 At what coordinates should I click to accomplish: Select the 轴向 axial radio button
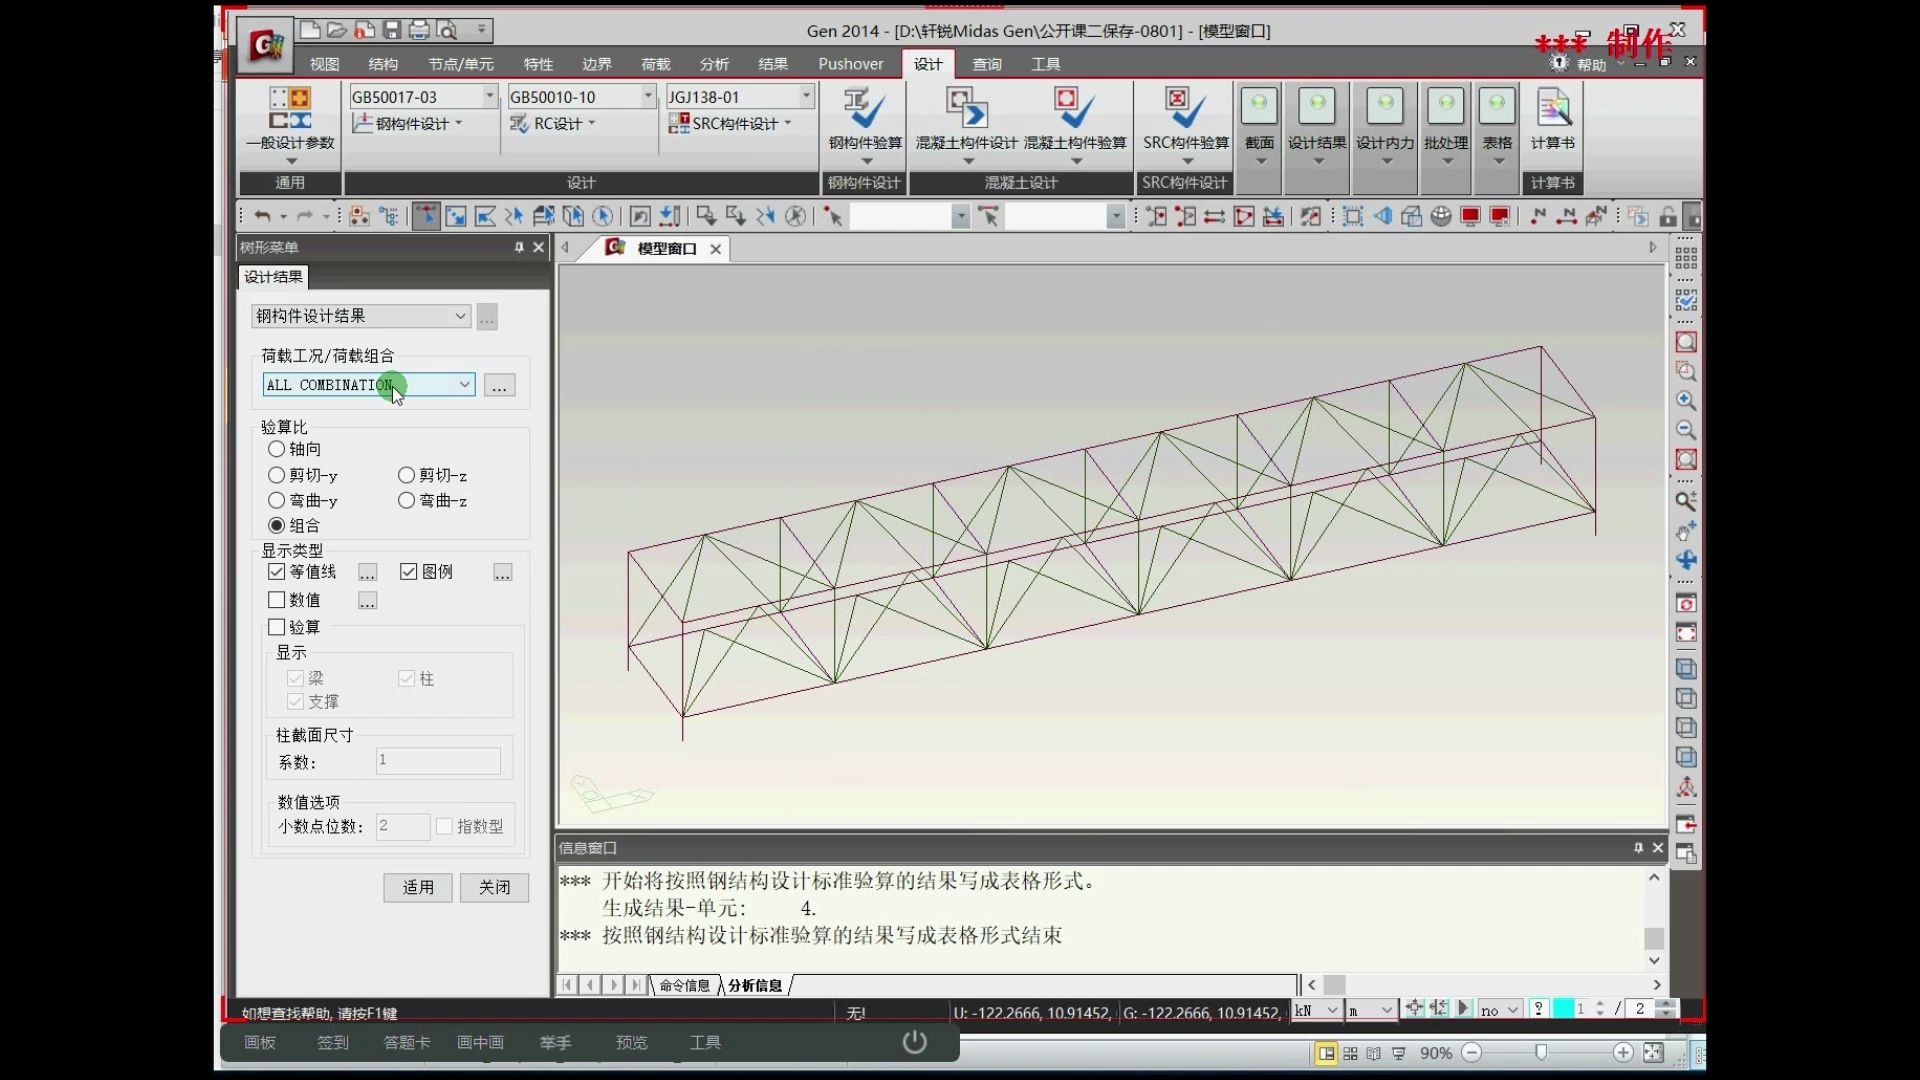[277, 449]
